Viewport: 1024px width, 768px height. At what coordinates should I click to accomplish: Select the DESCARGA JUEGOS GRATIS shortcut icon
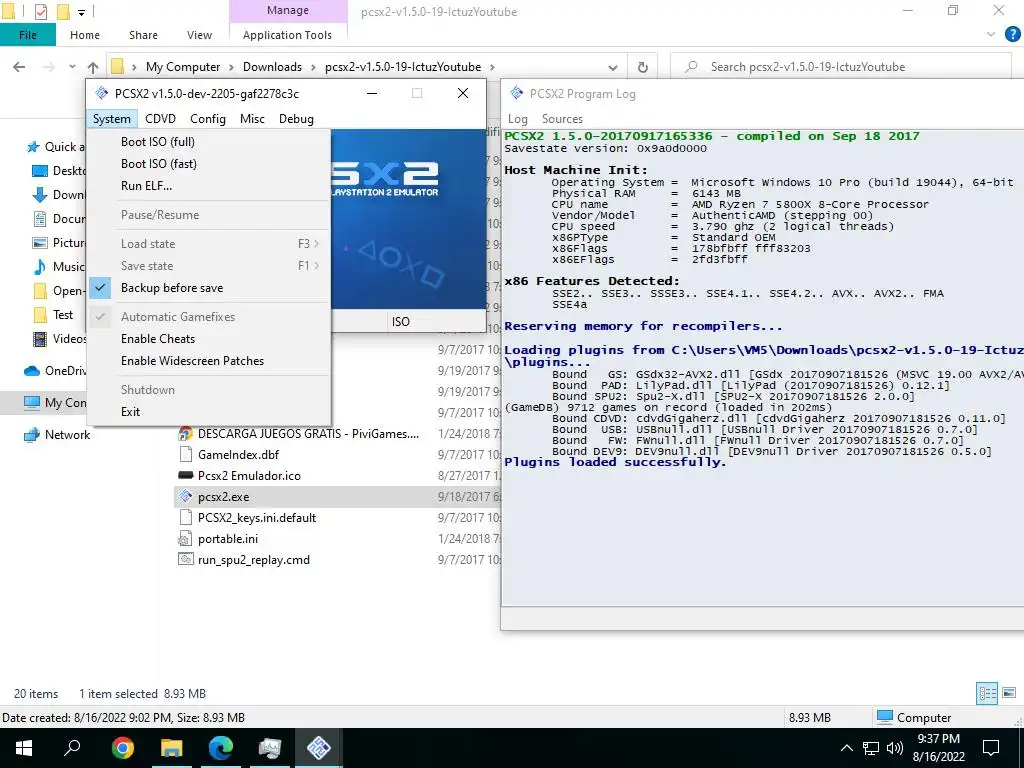click(186, 434)
